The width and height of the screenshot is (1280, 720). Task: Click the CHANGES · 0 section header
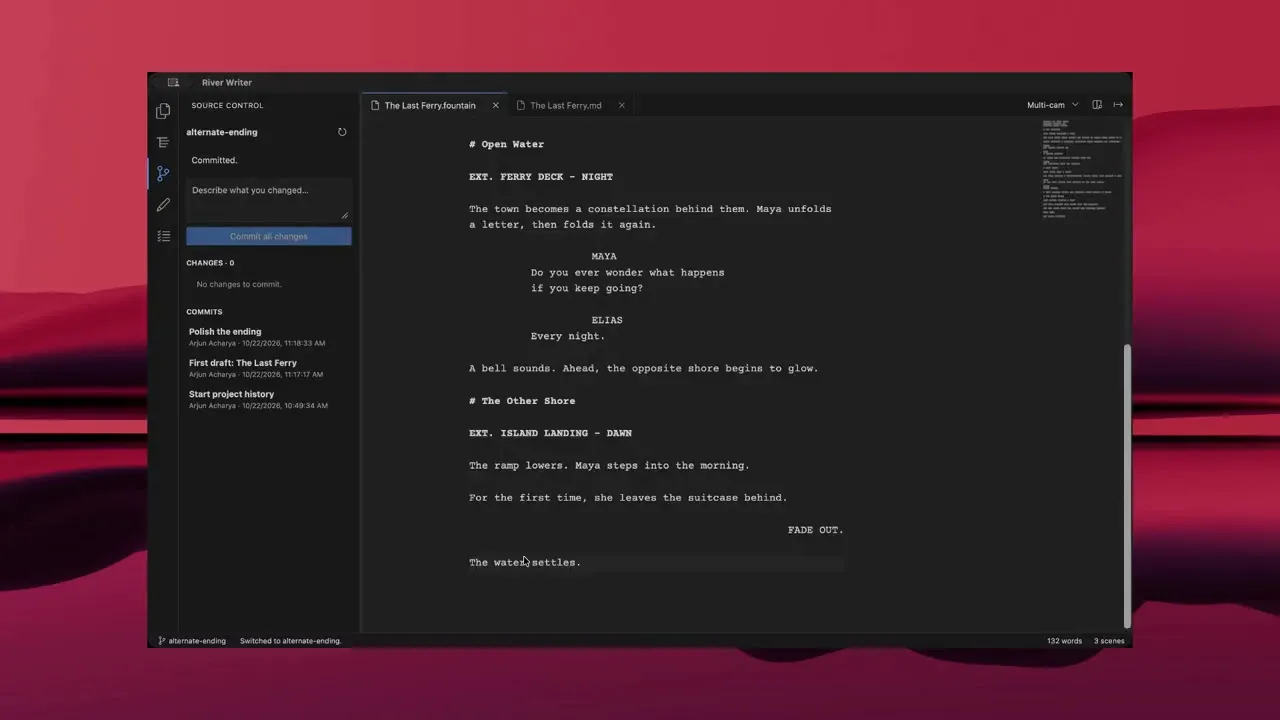point(210,263)
